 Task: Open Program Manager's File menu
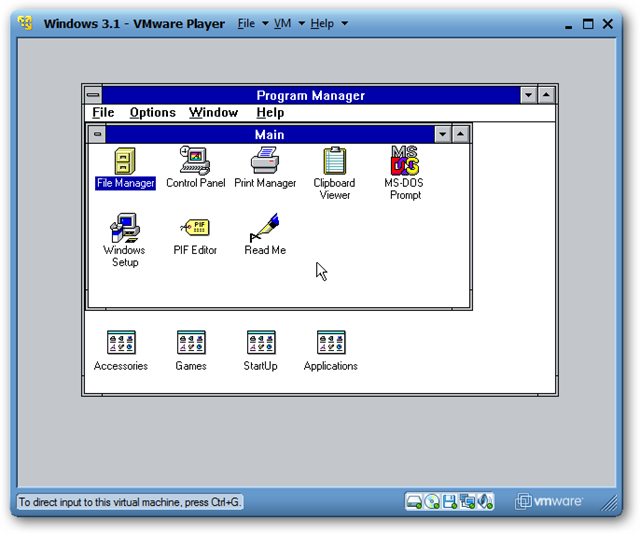point(103,112)
